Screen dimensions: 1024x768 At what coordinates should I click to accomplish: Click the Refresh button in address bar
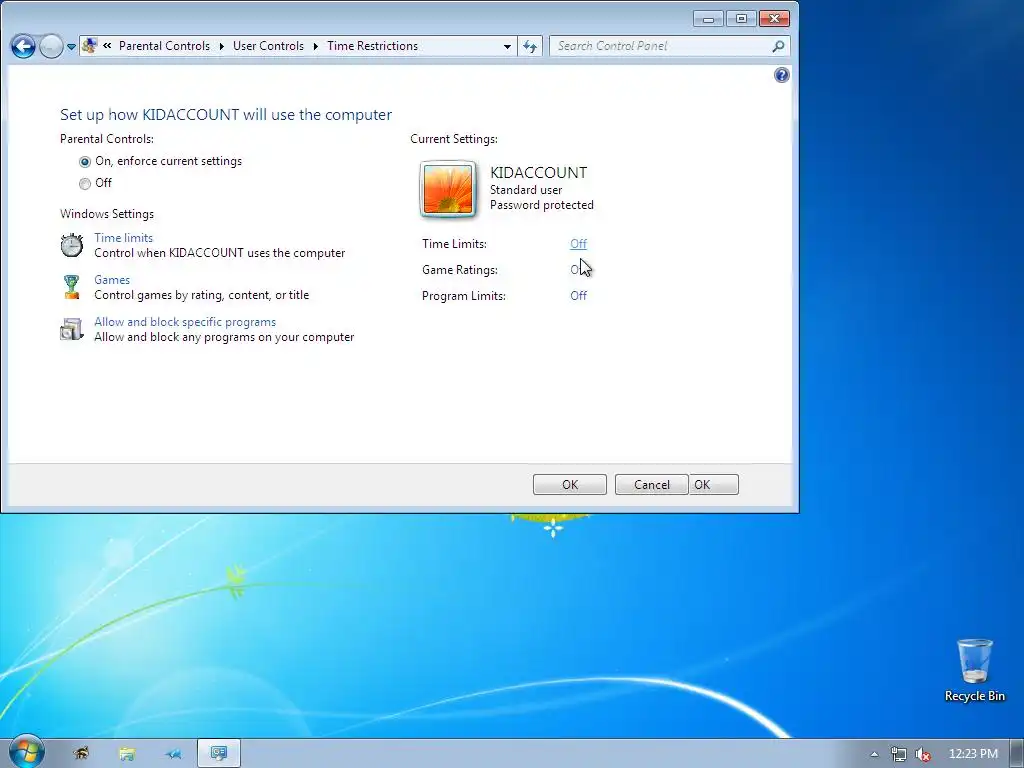pos(530,46)
